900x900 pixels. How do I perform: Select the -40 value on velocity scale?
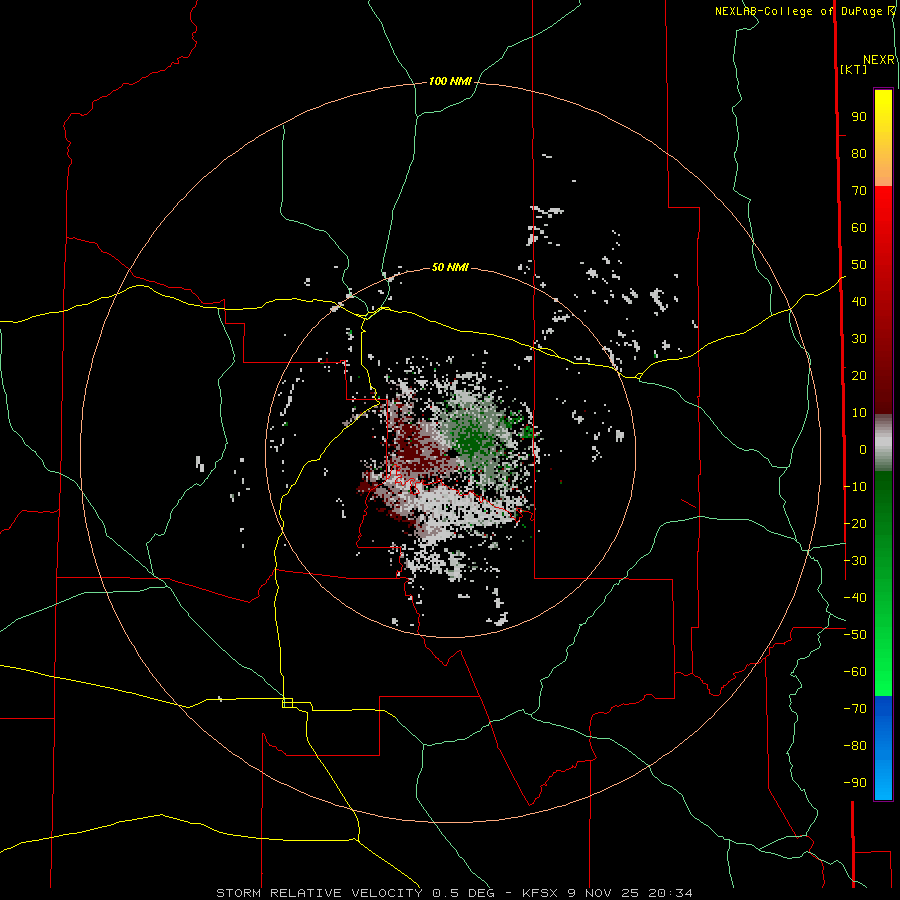[x=855, y=598]
